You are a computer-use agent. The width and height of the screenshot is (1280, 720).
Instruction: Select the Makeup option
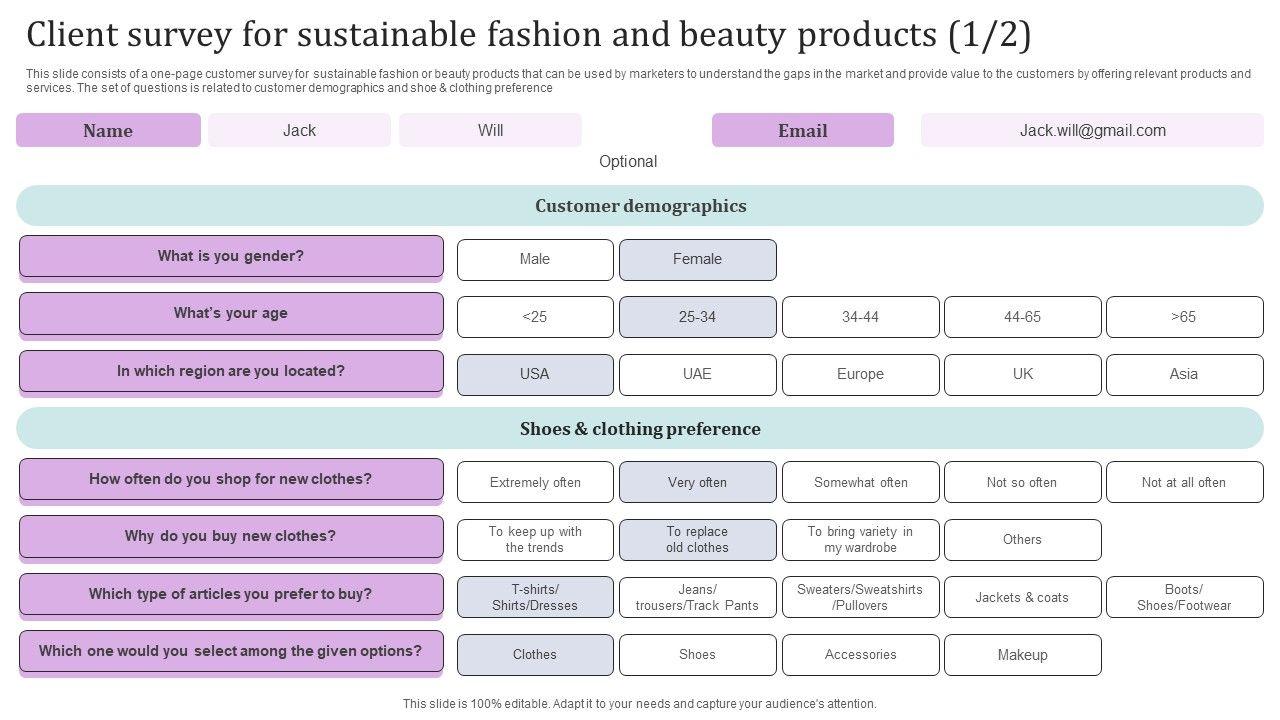(1022, 655)
